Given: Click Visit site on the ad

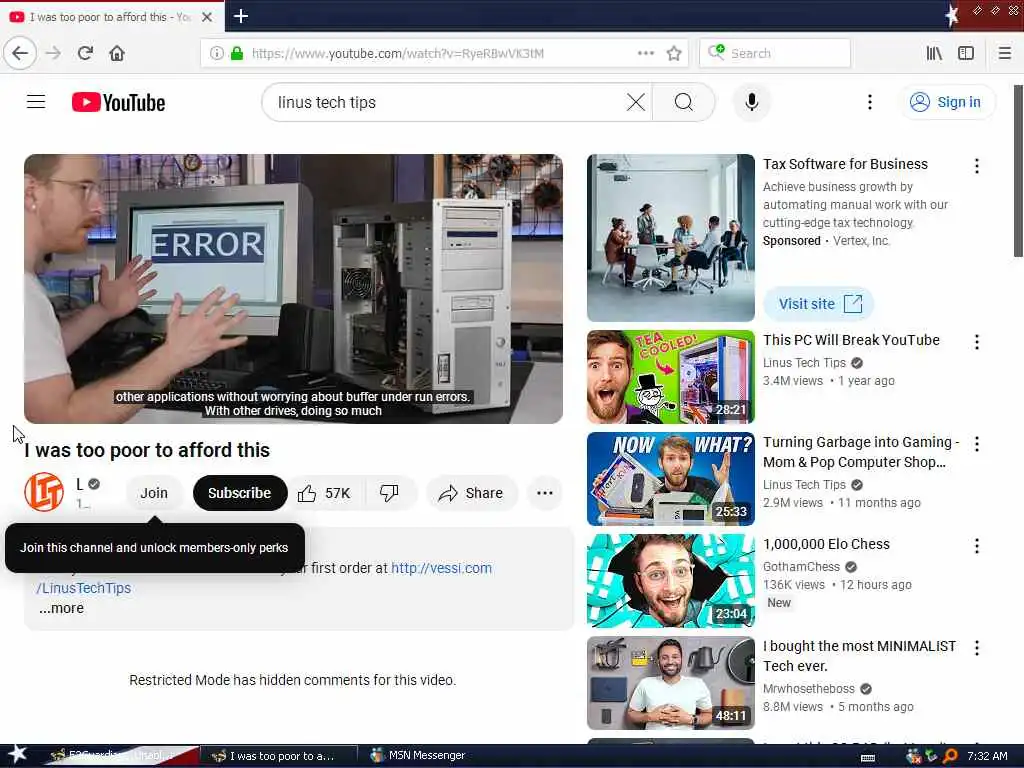Looking at the screenshot, I should (819, 304).
